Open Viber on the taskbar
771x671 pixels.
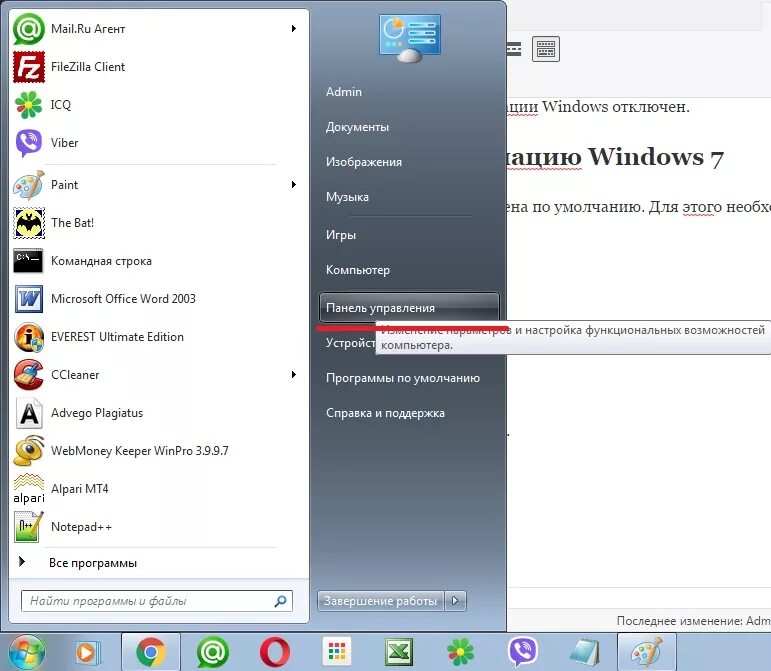[x=522, y=652]
